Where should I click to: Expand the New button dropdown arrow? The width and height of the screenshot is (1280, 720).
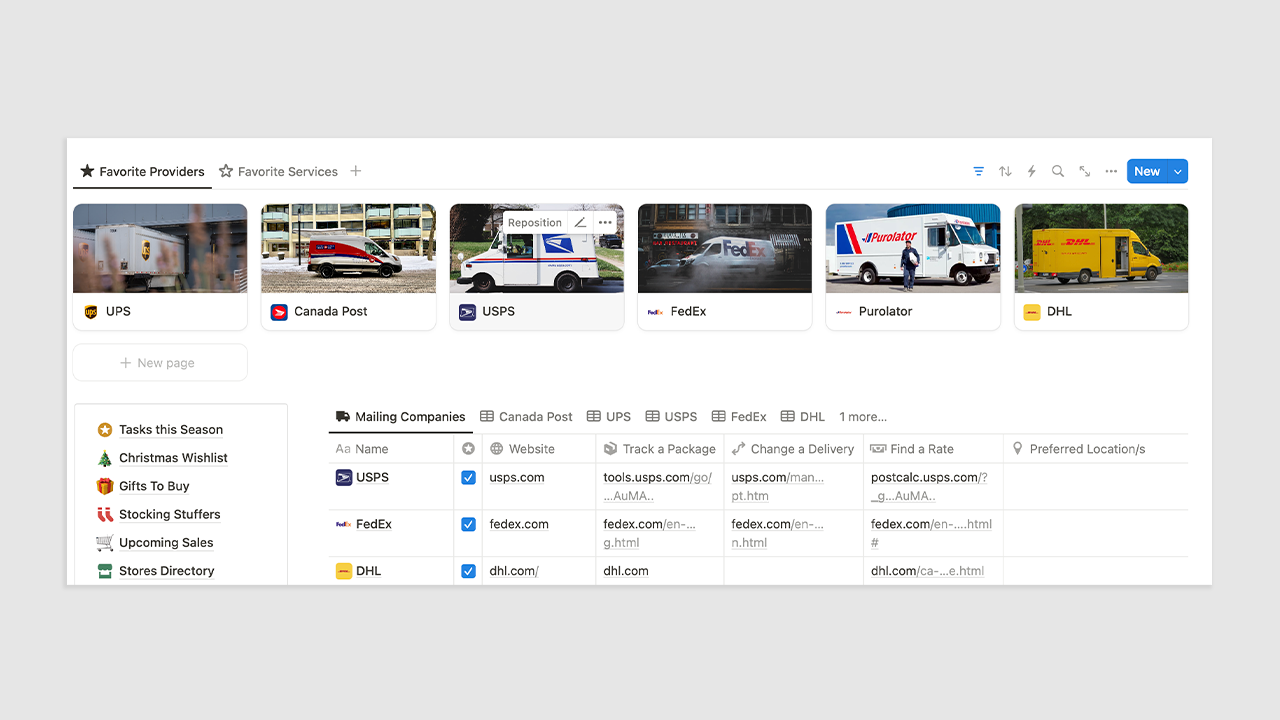(x=1178, y=171)
